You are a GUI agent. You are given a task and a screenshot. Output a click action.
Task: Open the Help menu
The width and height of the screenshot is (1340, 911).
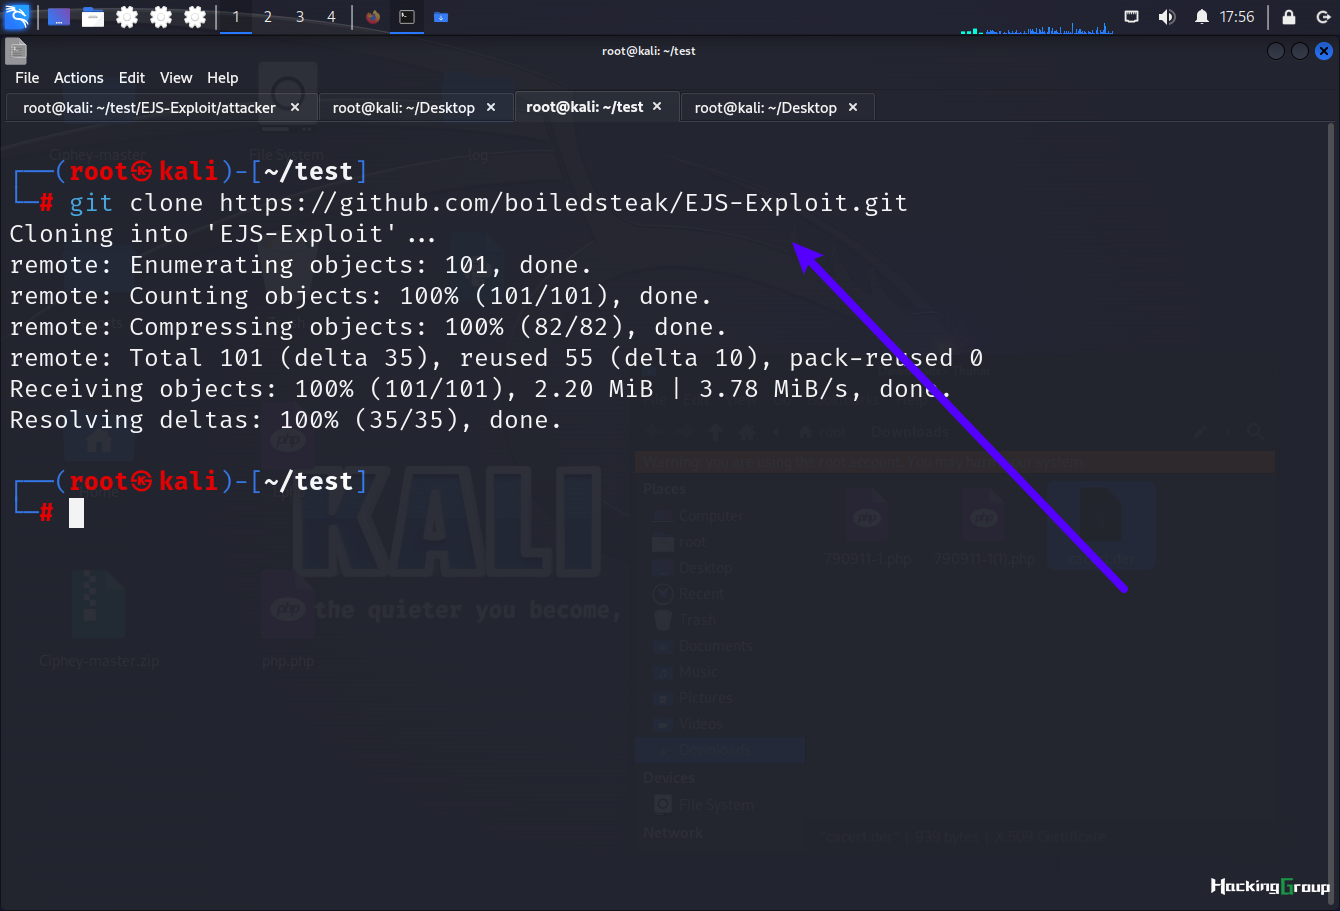click(x=223, y=78)
